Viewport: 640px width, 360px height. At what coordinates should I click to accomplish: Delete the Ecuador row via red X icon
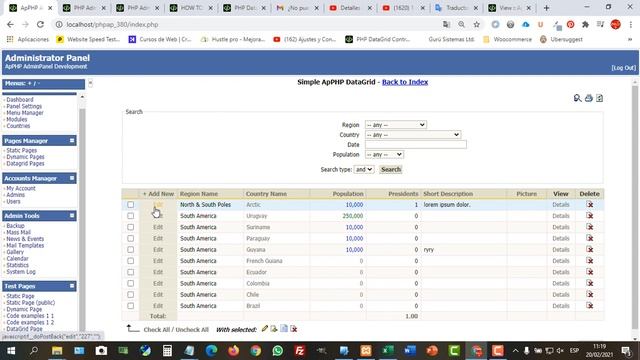[x=589, y=272]
